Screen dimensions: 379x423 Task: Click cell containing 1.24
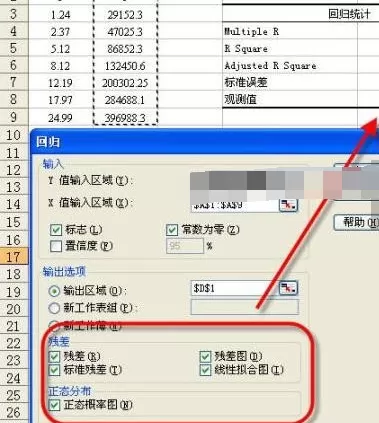click(61, 15)
